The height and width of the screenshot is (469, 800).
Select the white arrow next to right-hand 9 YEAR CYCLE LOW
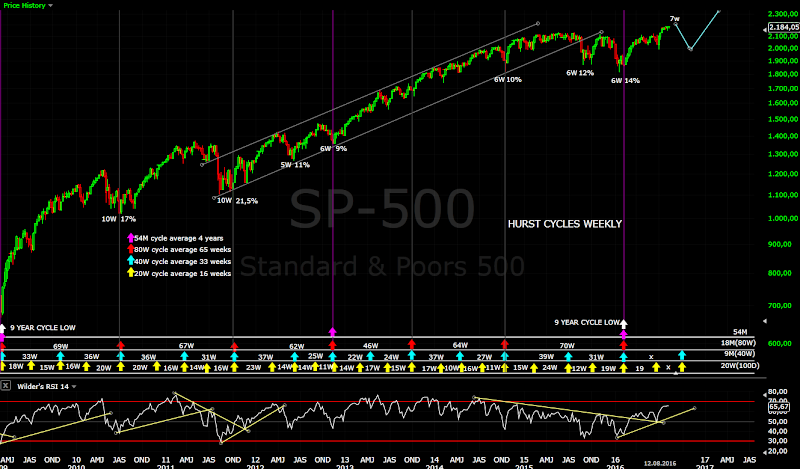[x=623, y=324]
